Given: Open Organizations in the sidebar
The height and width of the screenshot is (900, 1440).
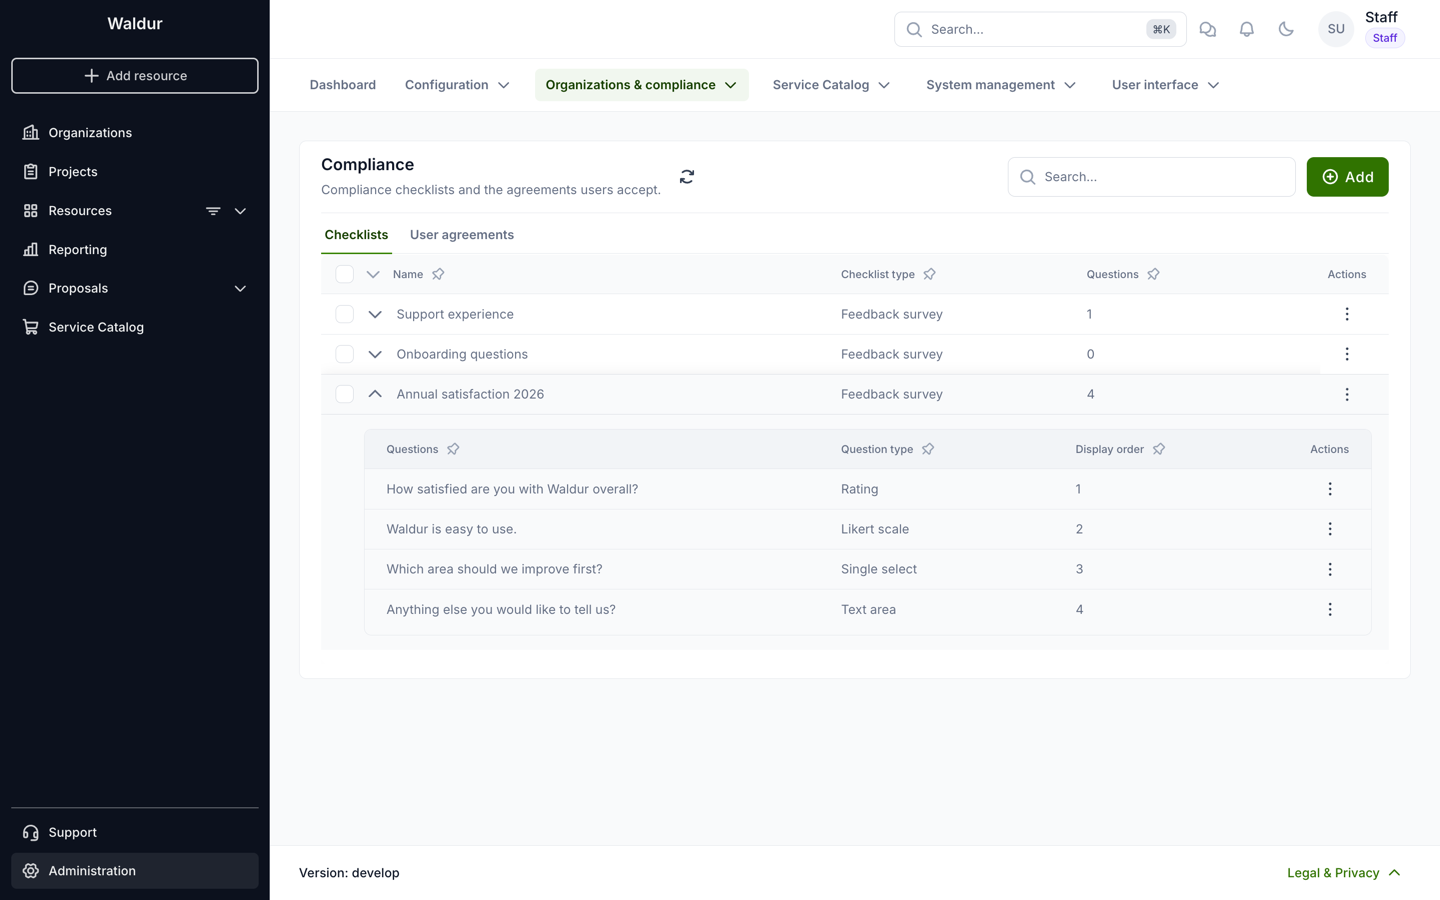Looking at the screenshot, I should [x=135, y=133].
